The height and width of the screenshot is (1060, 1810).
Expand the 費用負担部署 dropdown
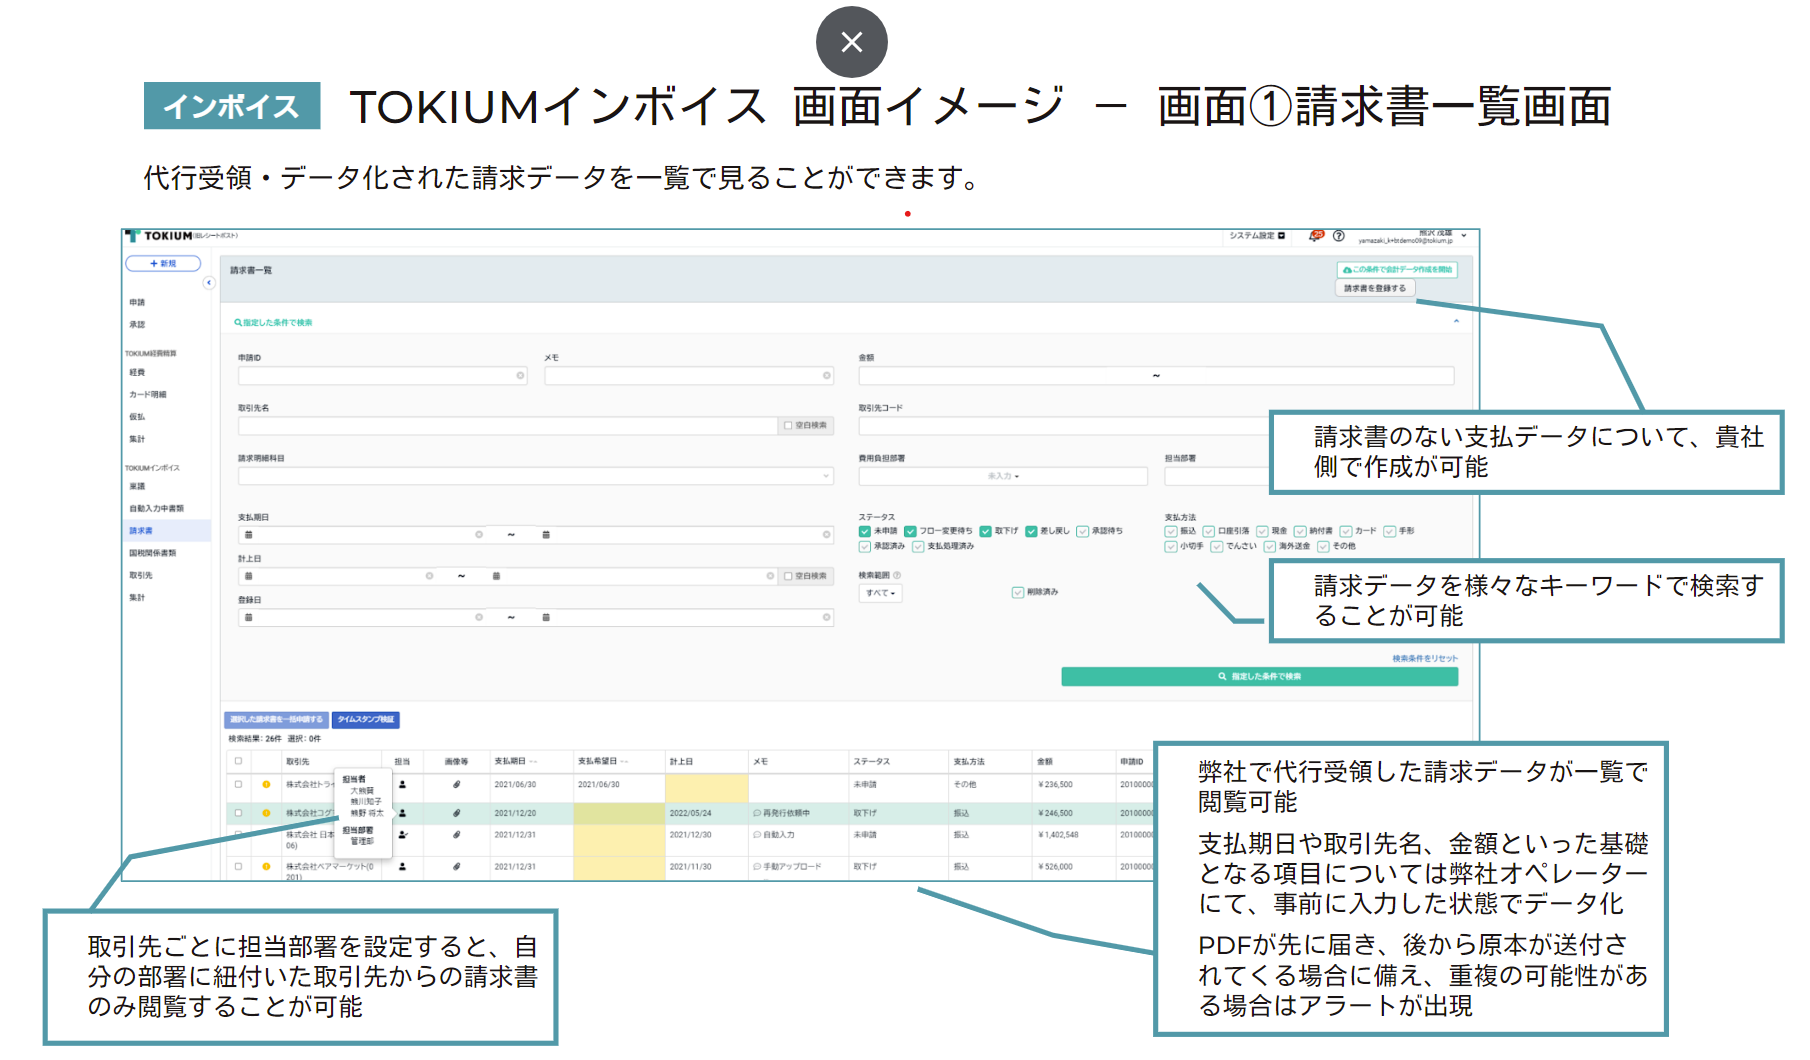pos(1002,476)
